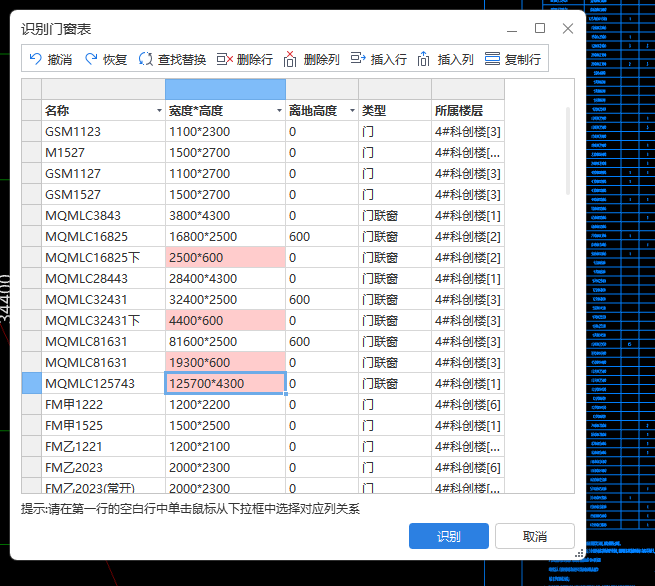Image resolution: width=655 pixels, height=586 pixels.
Task: Click the 600 height cell of MQMLC32431
Action: click(322, 299)
